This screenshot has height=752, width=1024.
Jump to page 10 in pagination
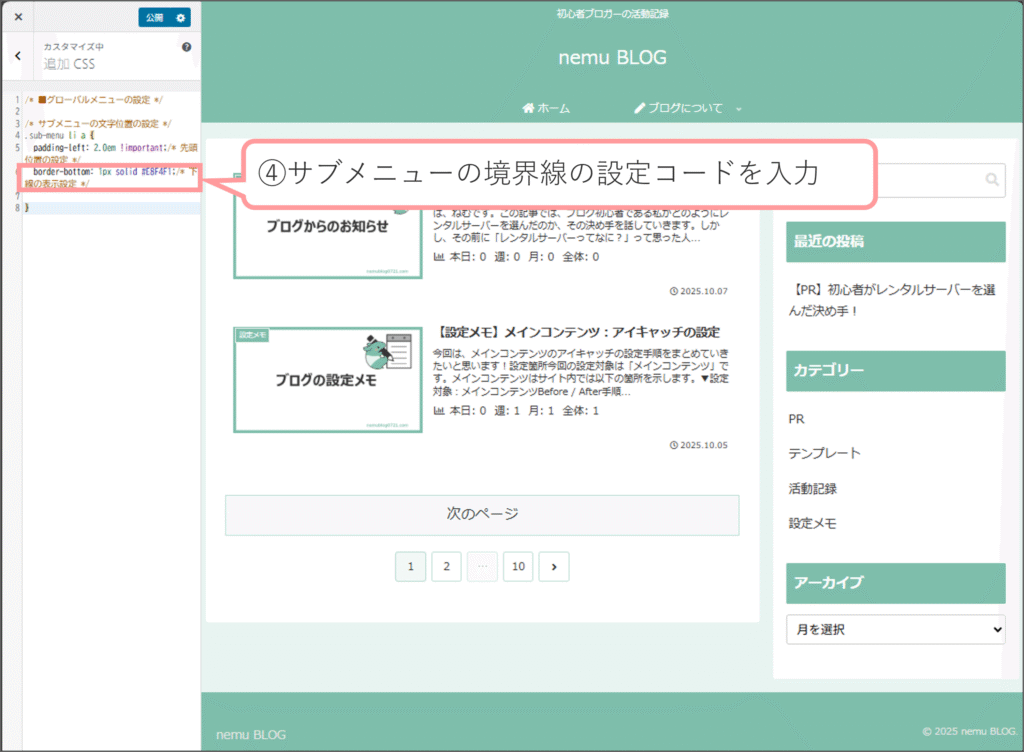518,567
